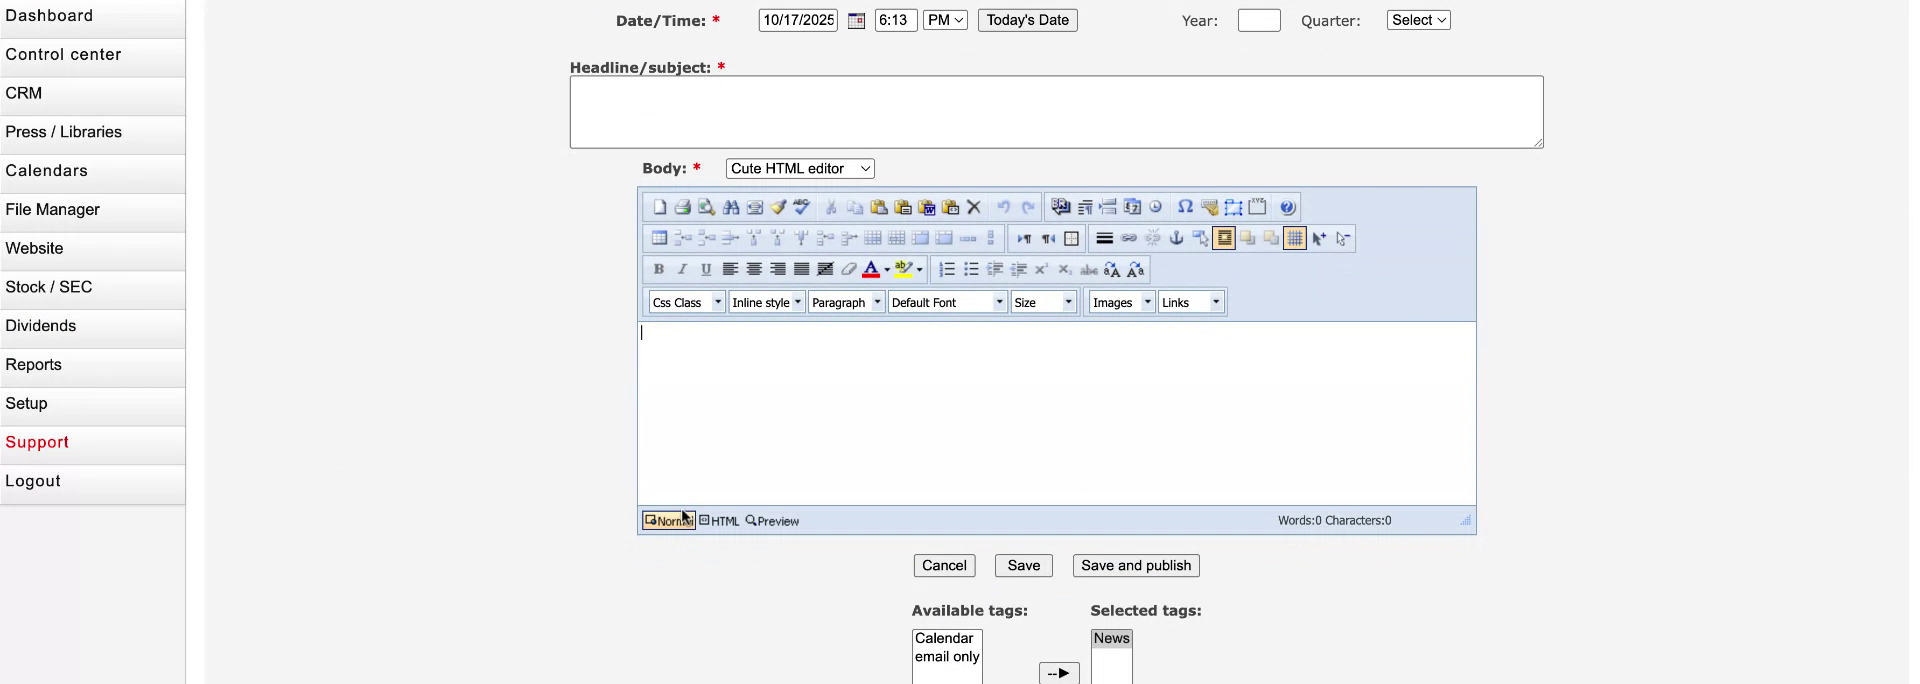
Task: Open the Paragraph format dropdown
Action: tap(846, 302)
